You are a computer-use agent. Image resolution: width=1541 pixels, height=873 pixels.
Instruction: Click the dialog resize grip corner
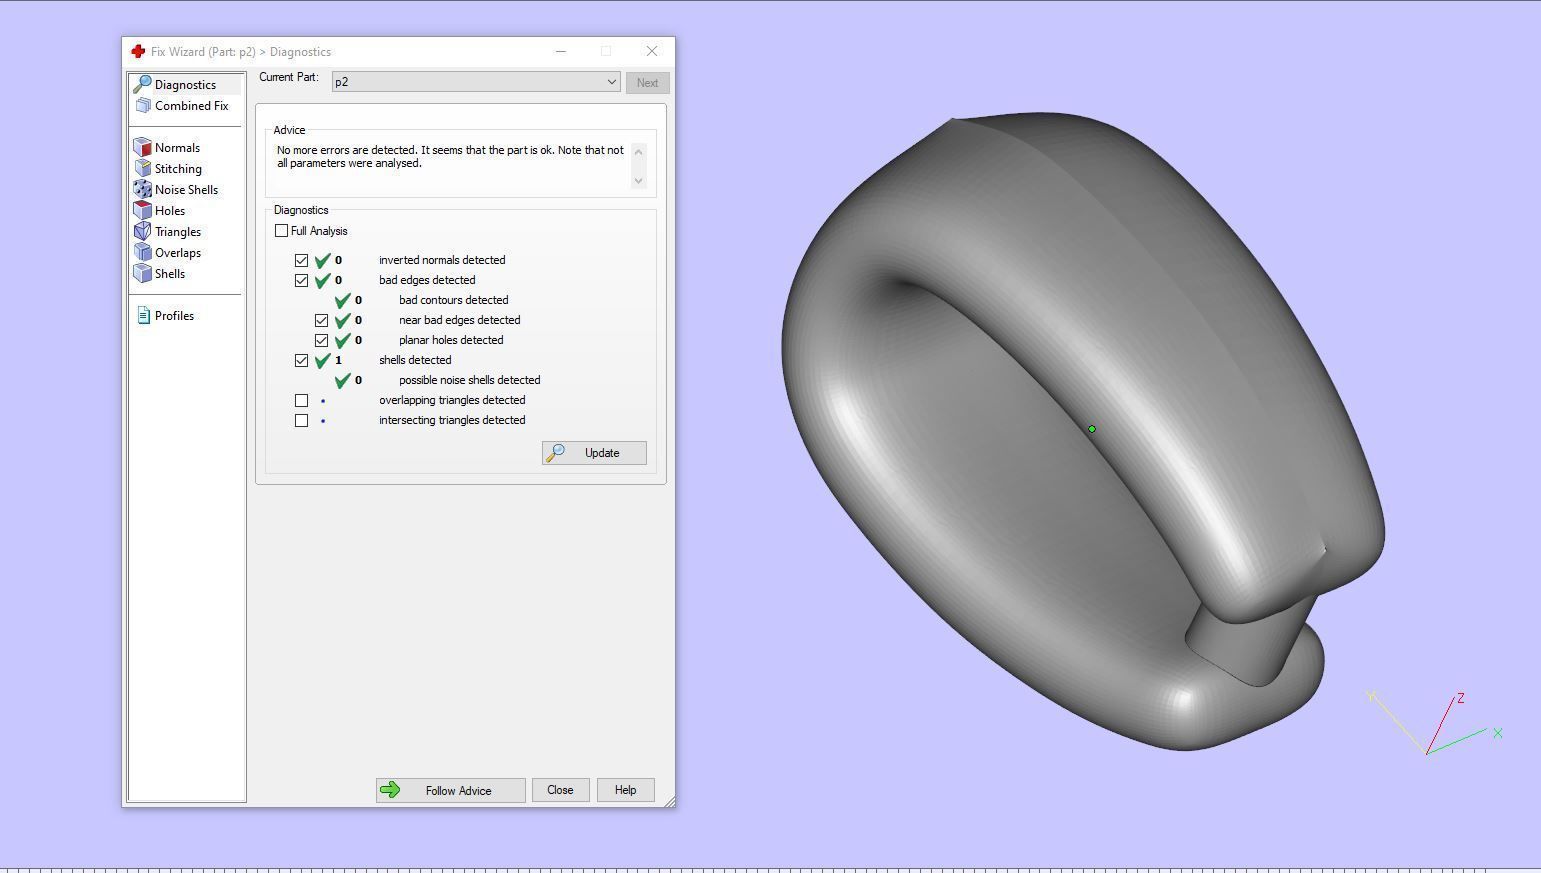point(669,801)
